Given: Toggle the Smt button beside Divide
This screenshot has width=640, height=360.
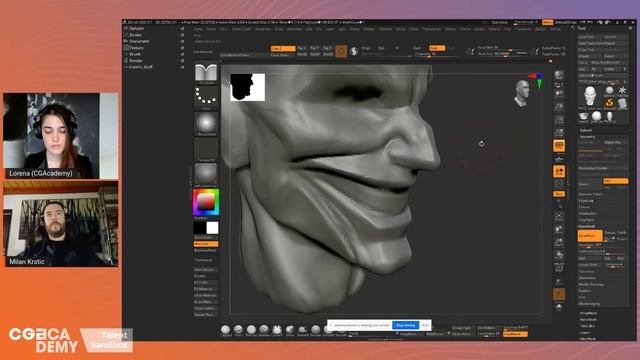Looking at the screenshot, I should (x=615, y=181).
